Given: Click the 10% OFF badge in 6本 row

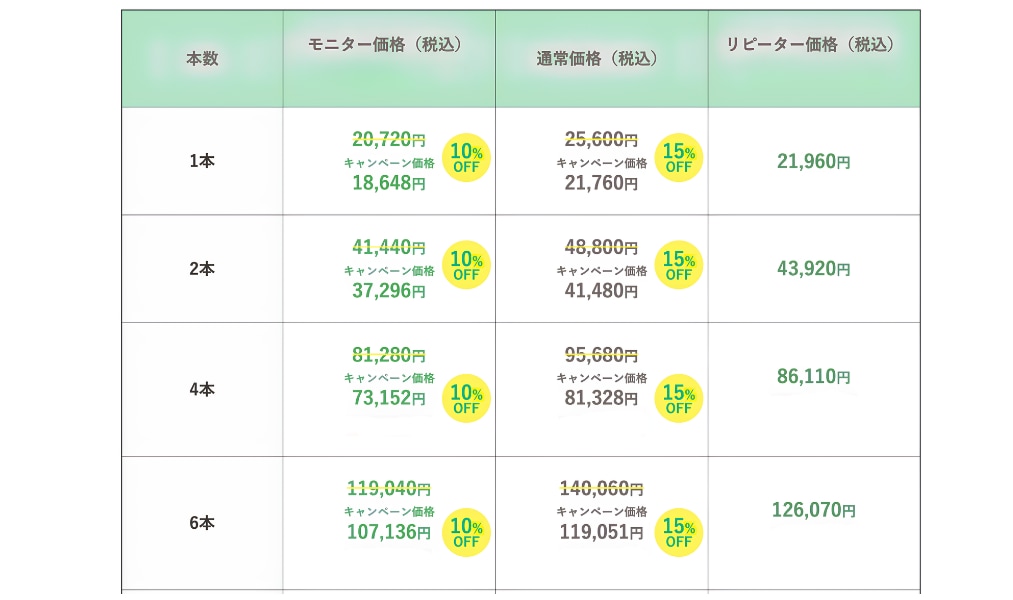Looking at the screenshot, I should [x=466, y=532].
